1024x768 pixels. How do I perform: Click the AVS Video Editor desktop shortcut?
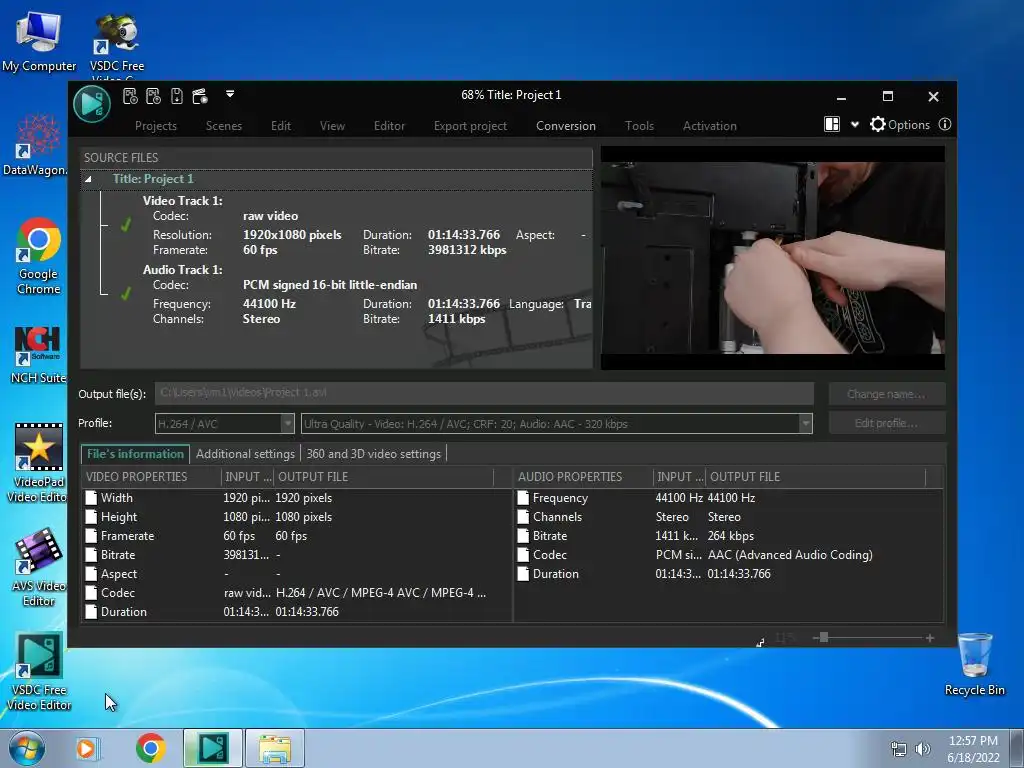38,568
